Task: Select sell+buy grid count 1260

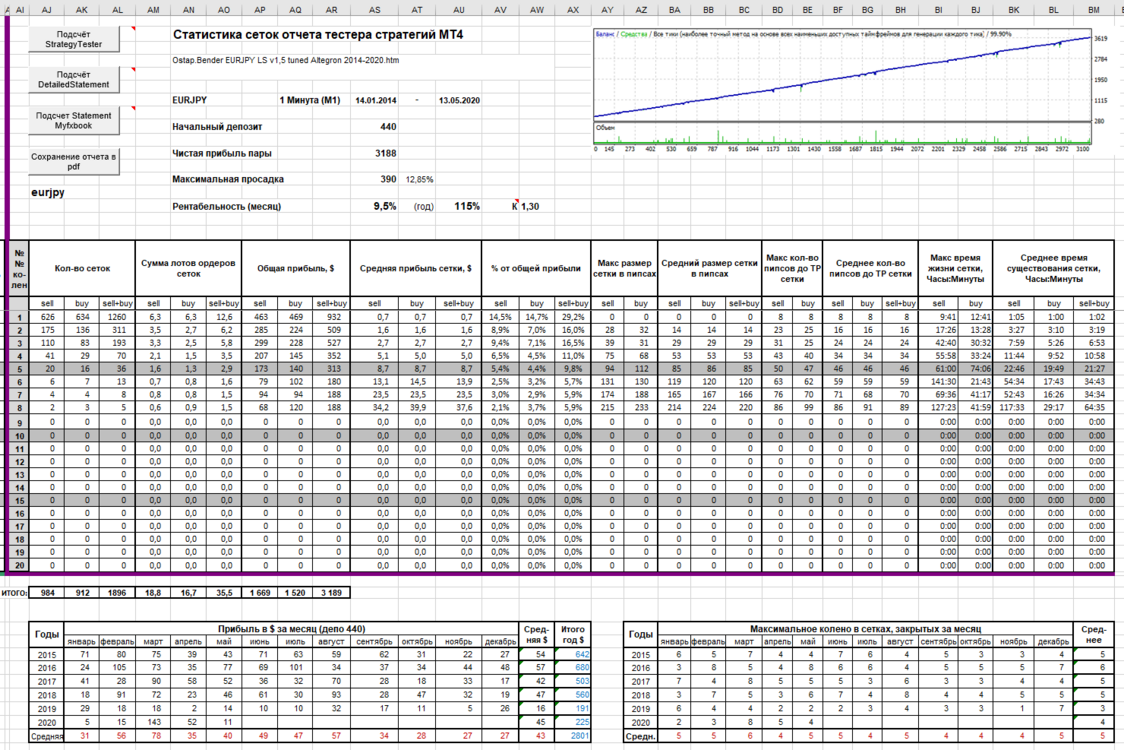Action: click(117, 317)
